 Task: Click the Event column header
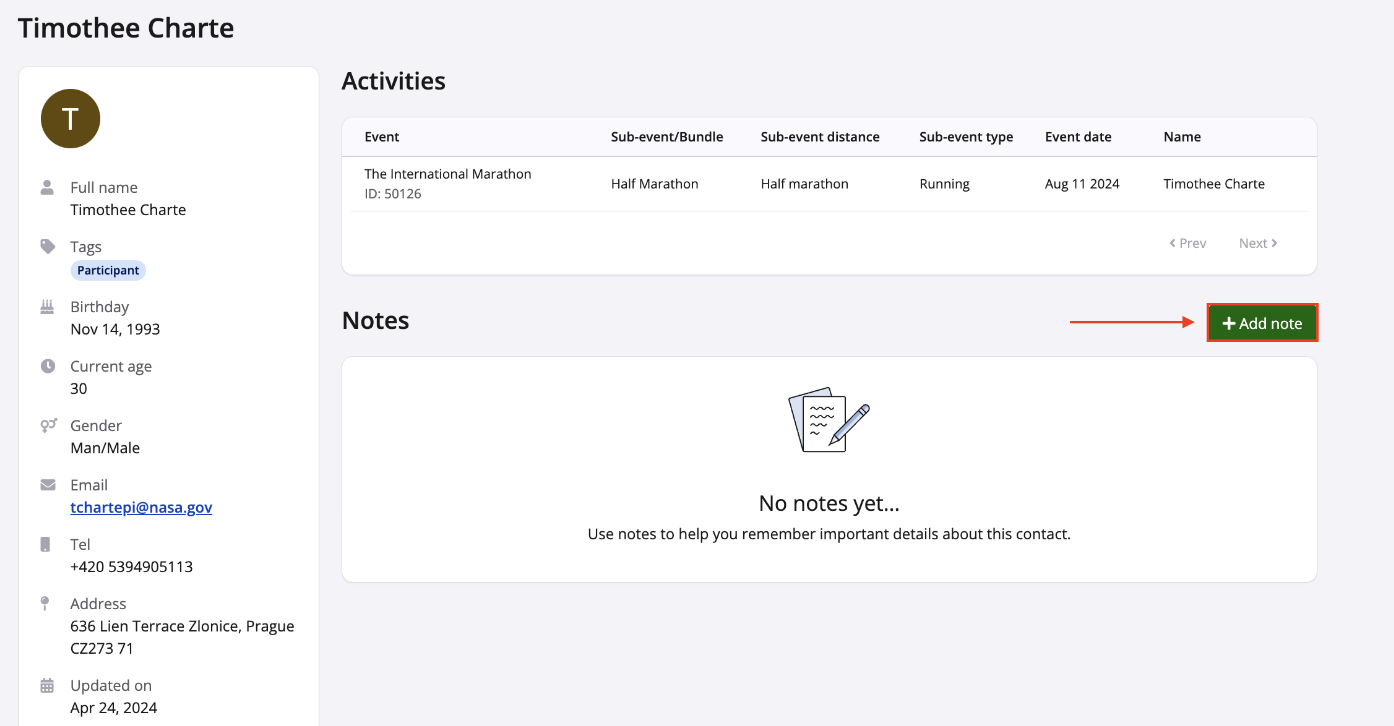[x=382, y=137]
